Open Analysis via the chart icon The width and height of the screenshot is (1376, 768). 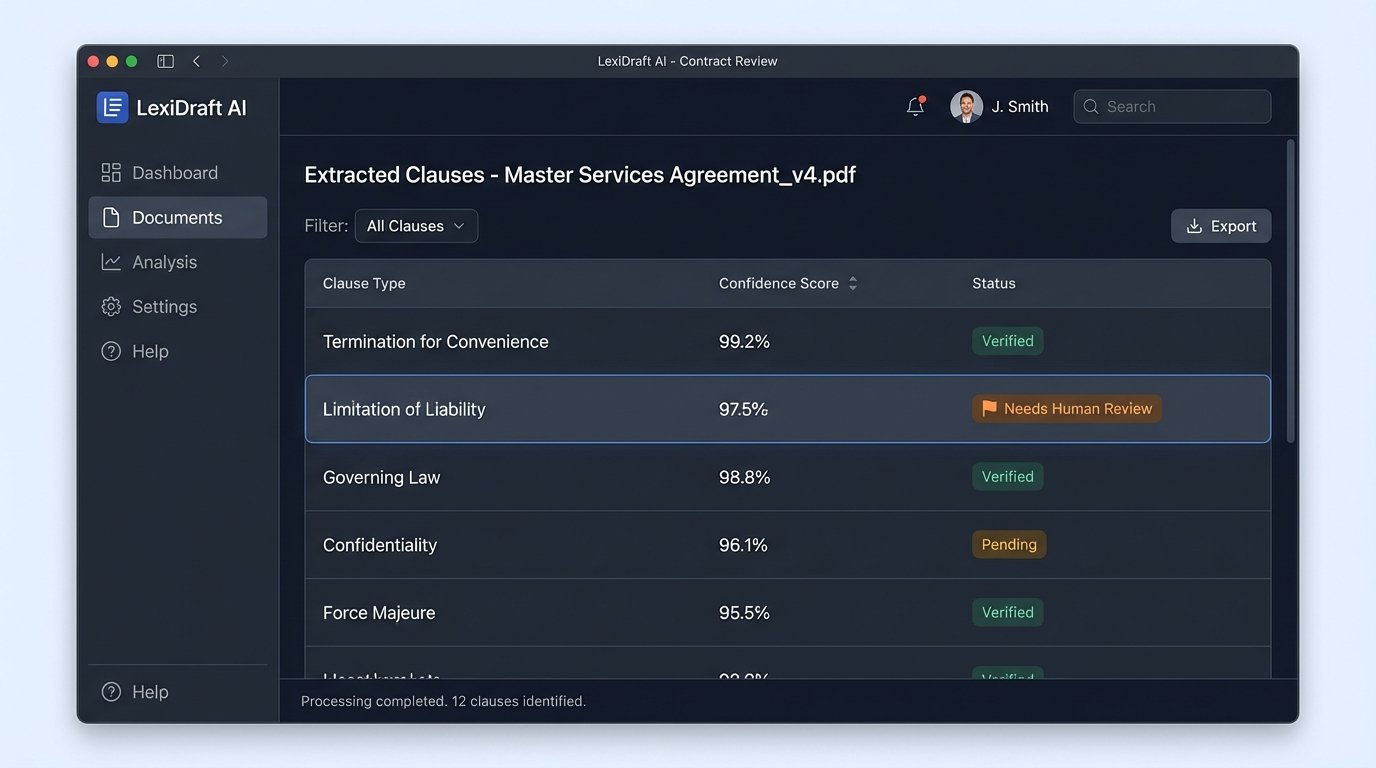point(110,261)
